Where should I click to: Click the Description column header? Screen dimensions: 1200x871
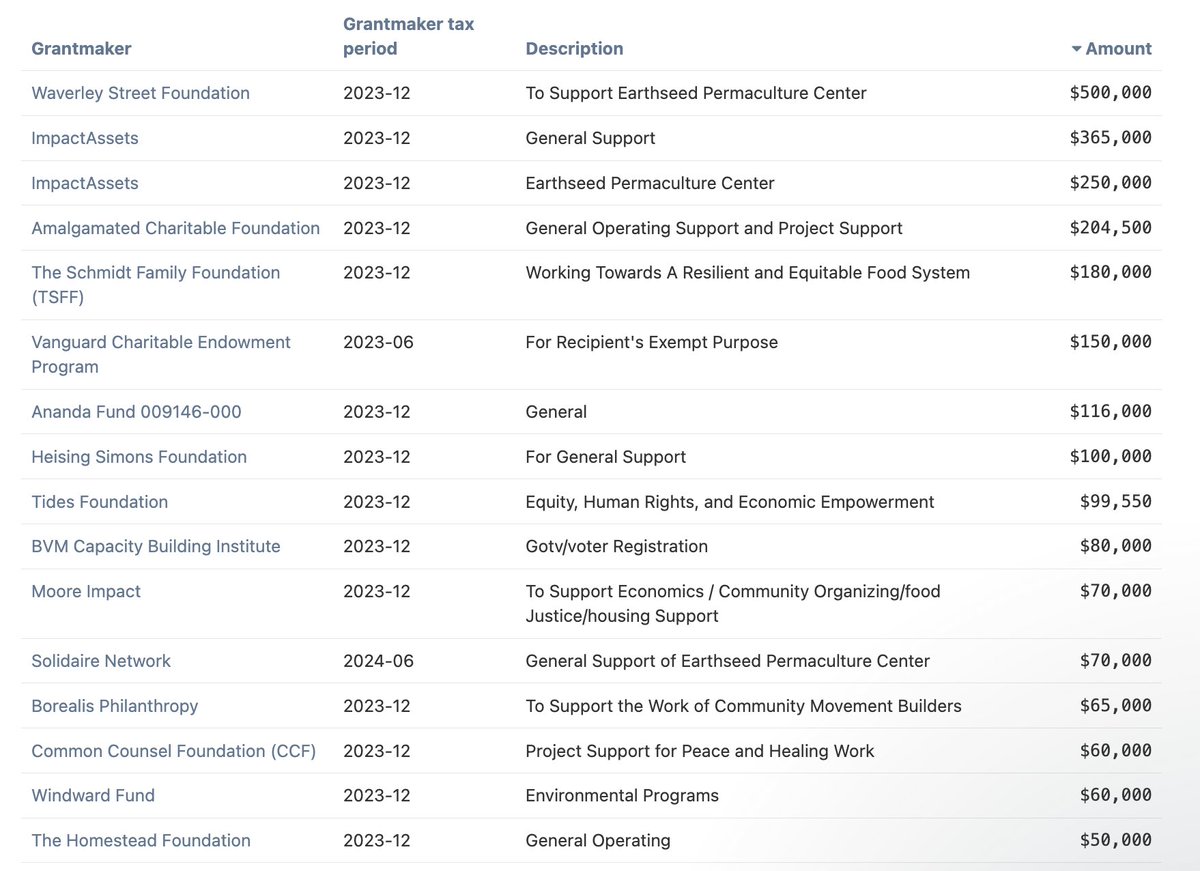point(574,48)
